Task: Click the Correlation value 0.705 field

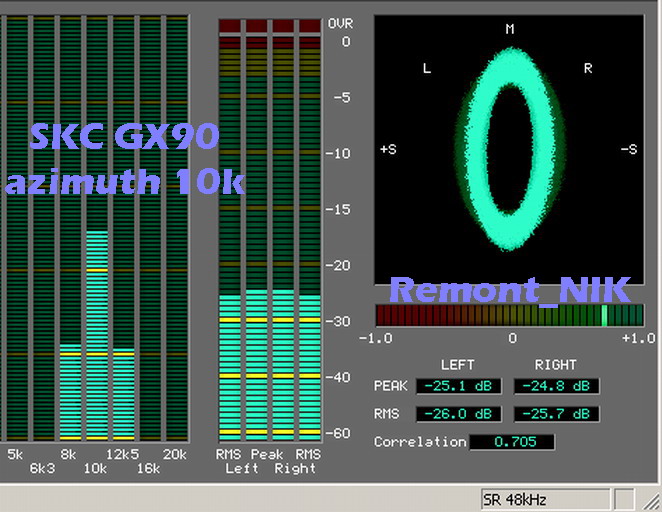Action: (511, 442)
